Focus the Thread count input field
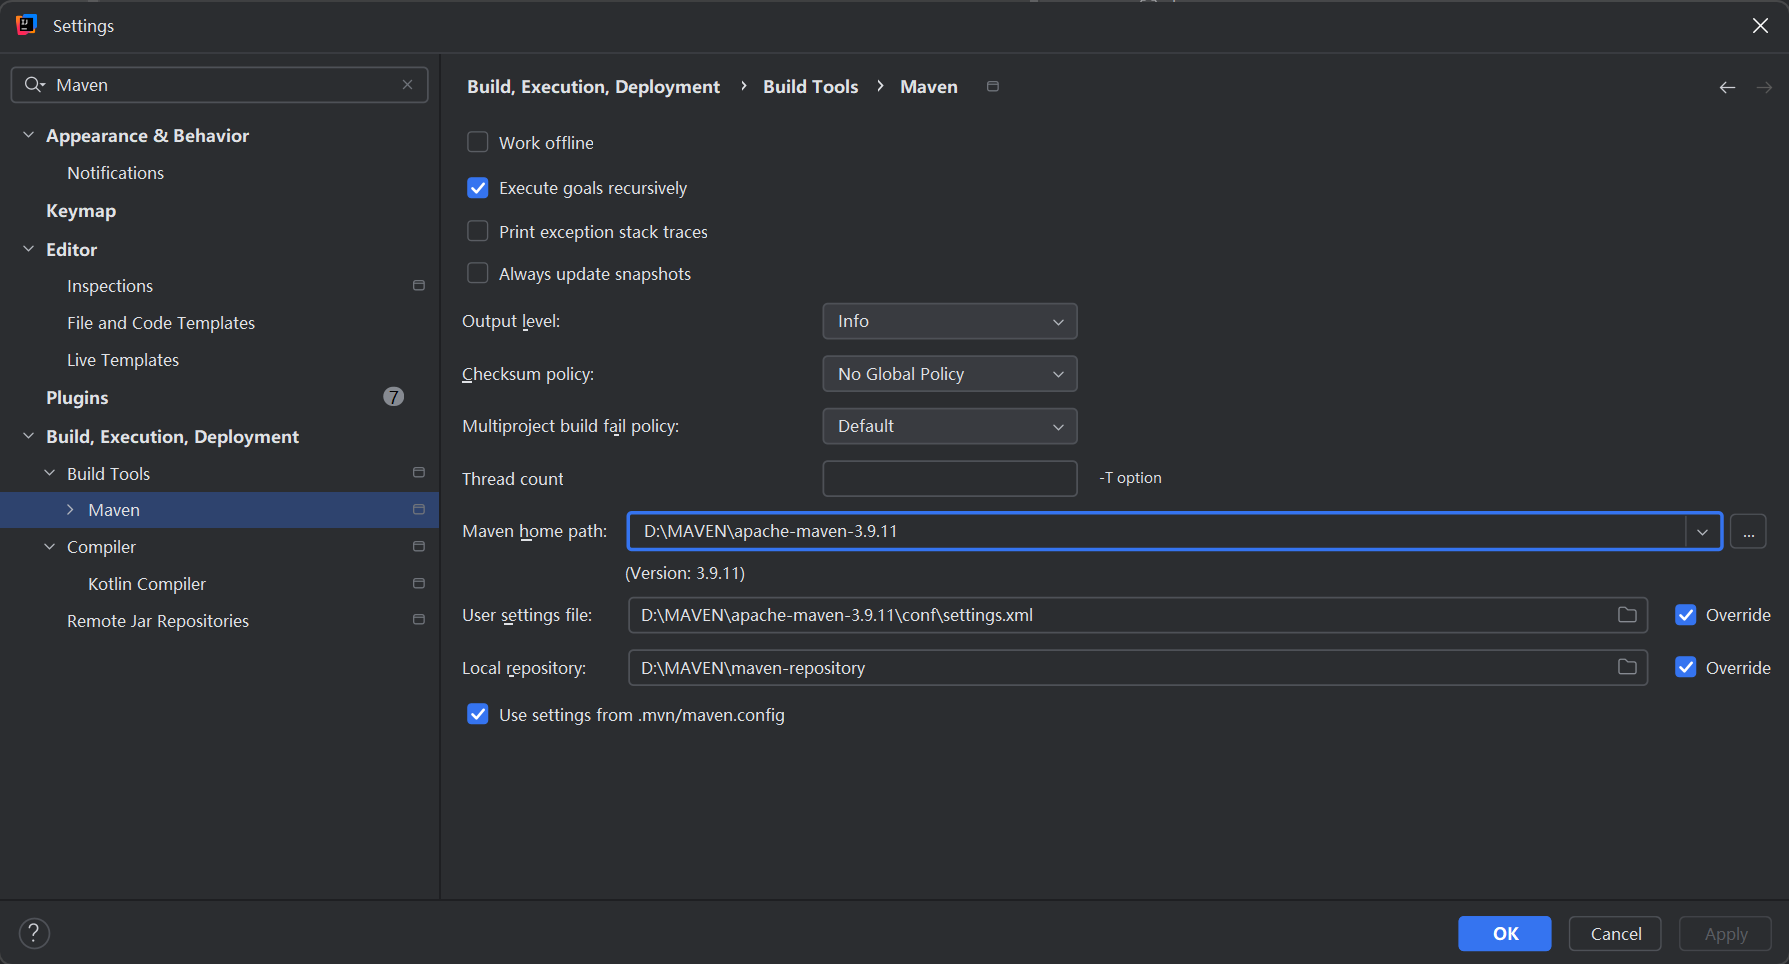Screen dimensions: 1789x964 (950, 478)
